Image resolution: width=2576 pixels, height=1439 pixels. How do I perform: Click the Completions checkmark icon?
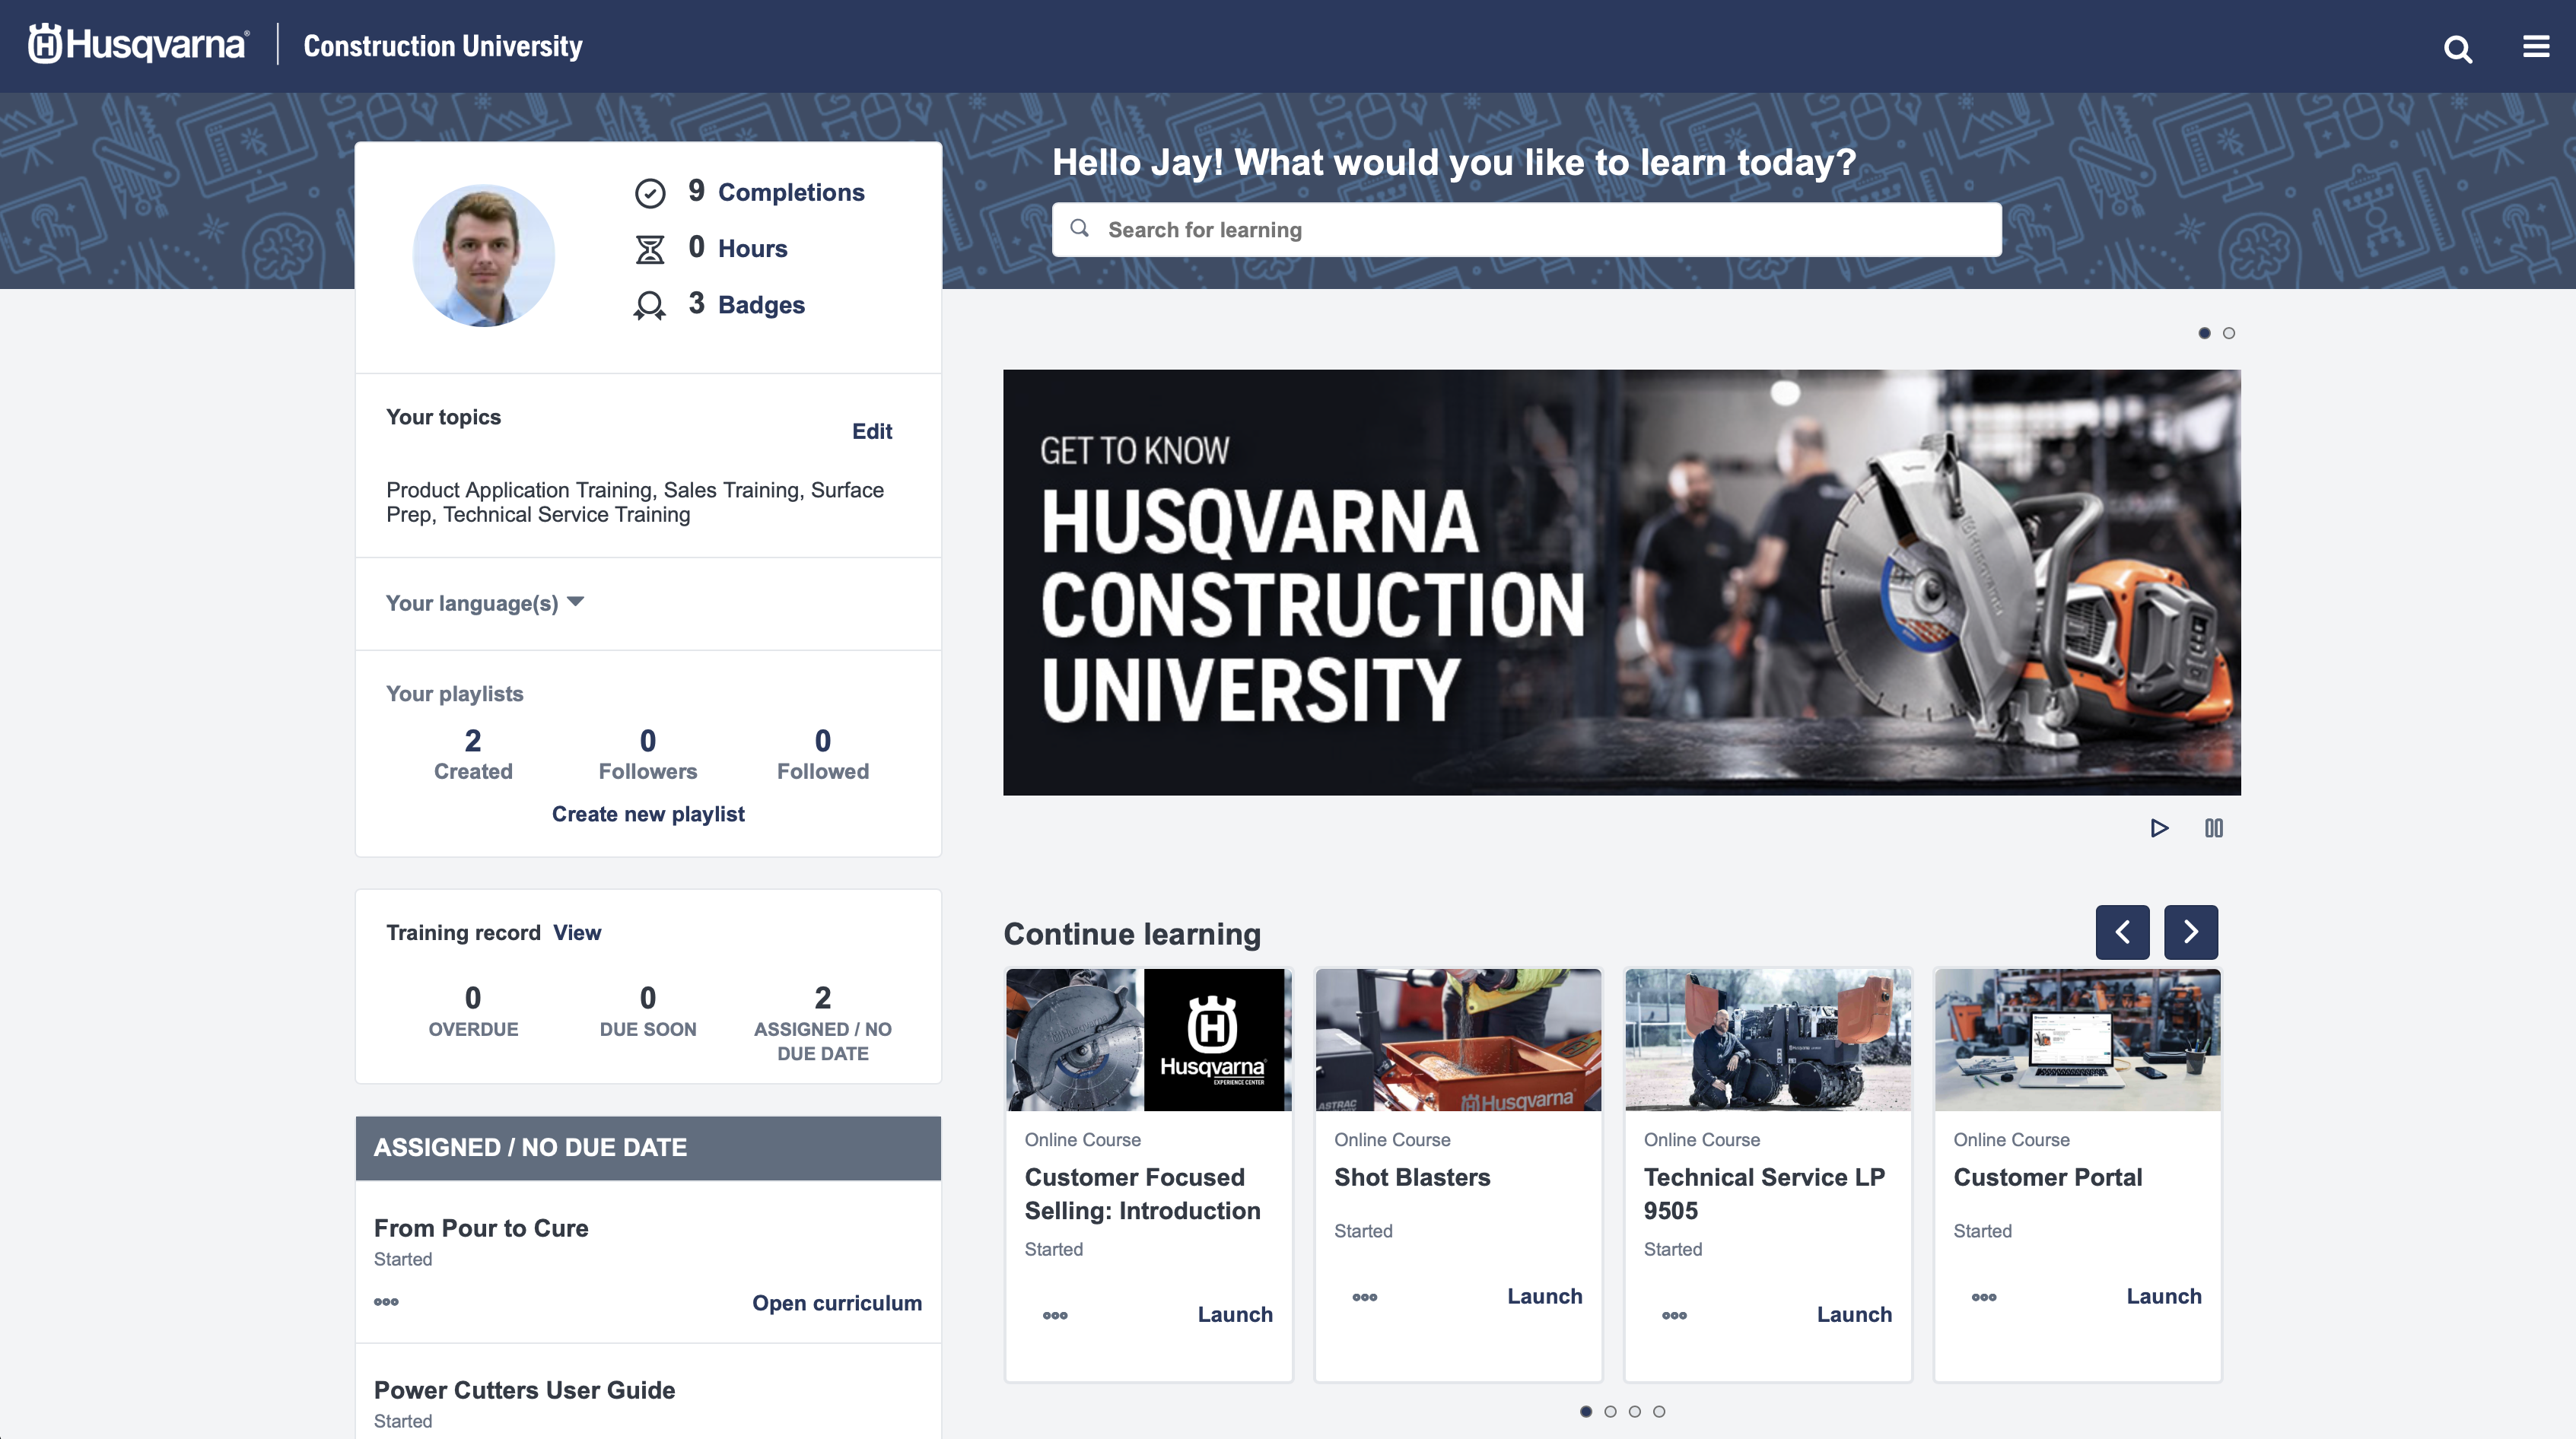(x=651, y=192)
